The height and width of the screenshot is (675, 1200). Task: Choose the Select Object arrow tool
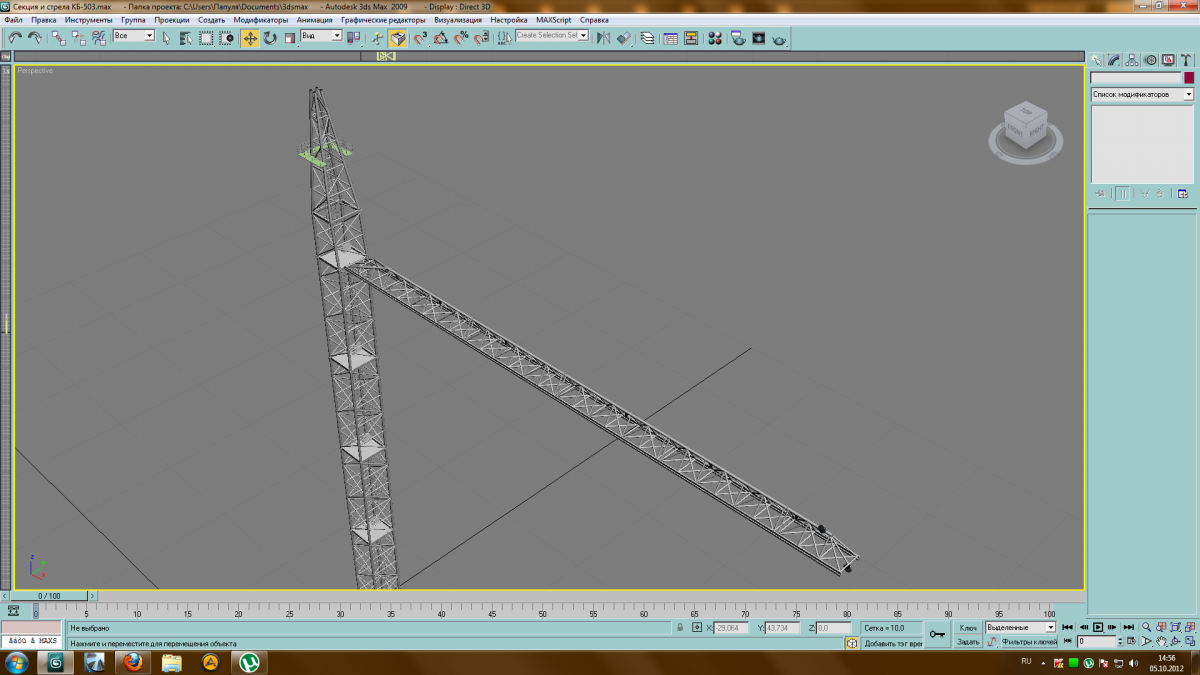coord(166,38)
